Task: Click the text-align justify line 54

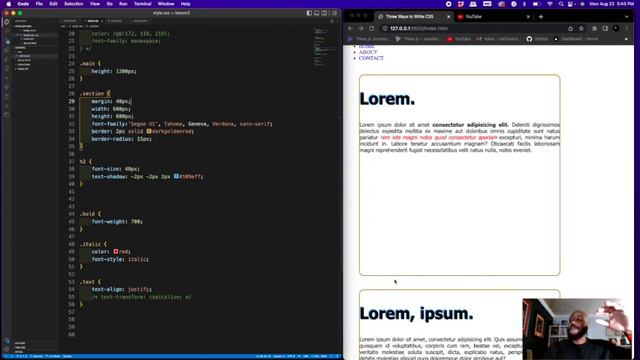Action: (122, 289)
